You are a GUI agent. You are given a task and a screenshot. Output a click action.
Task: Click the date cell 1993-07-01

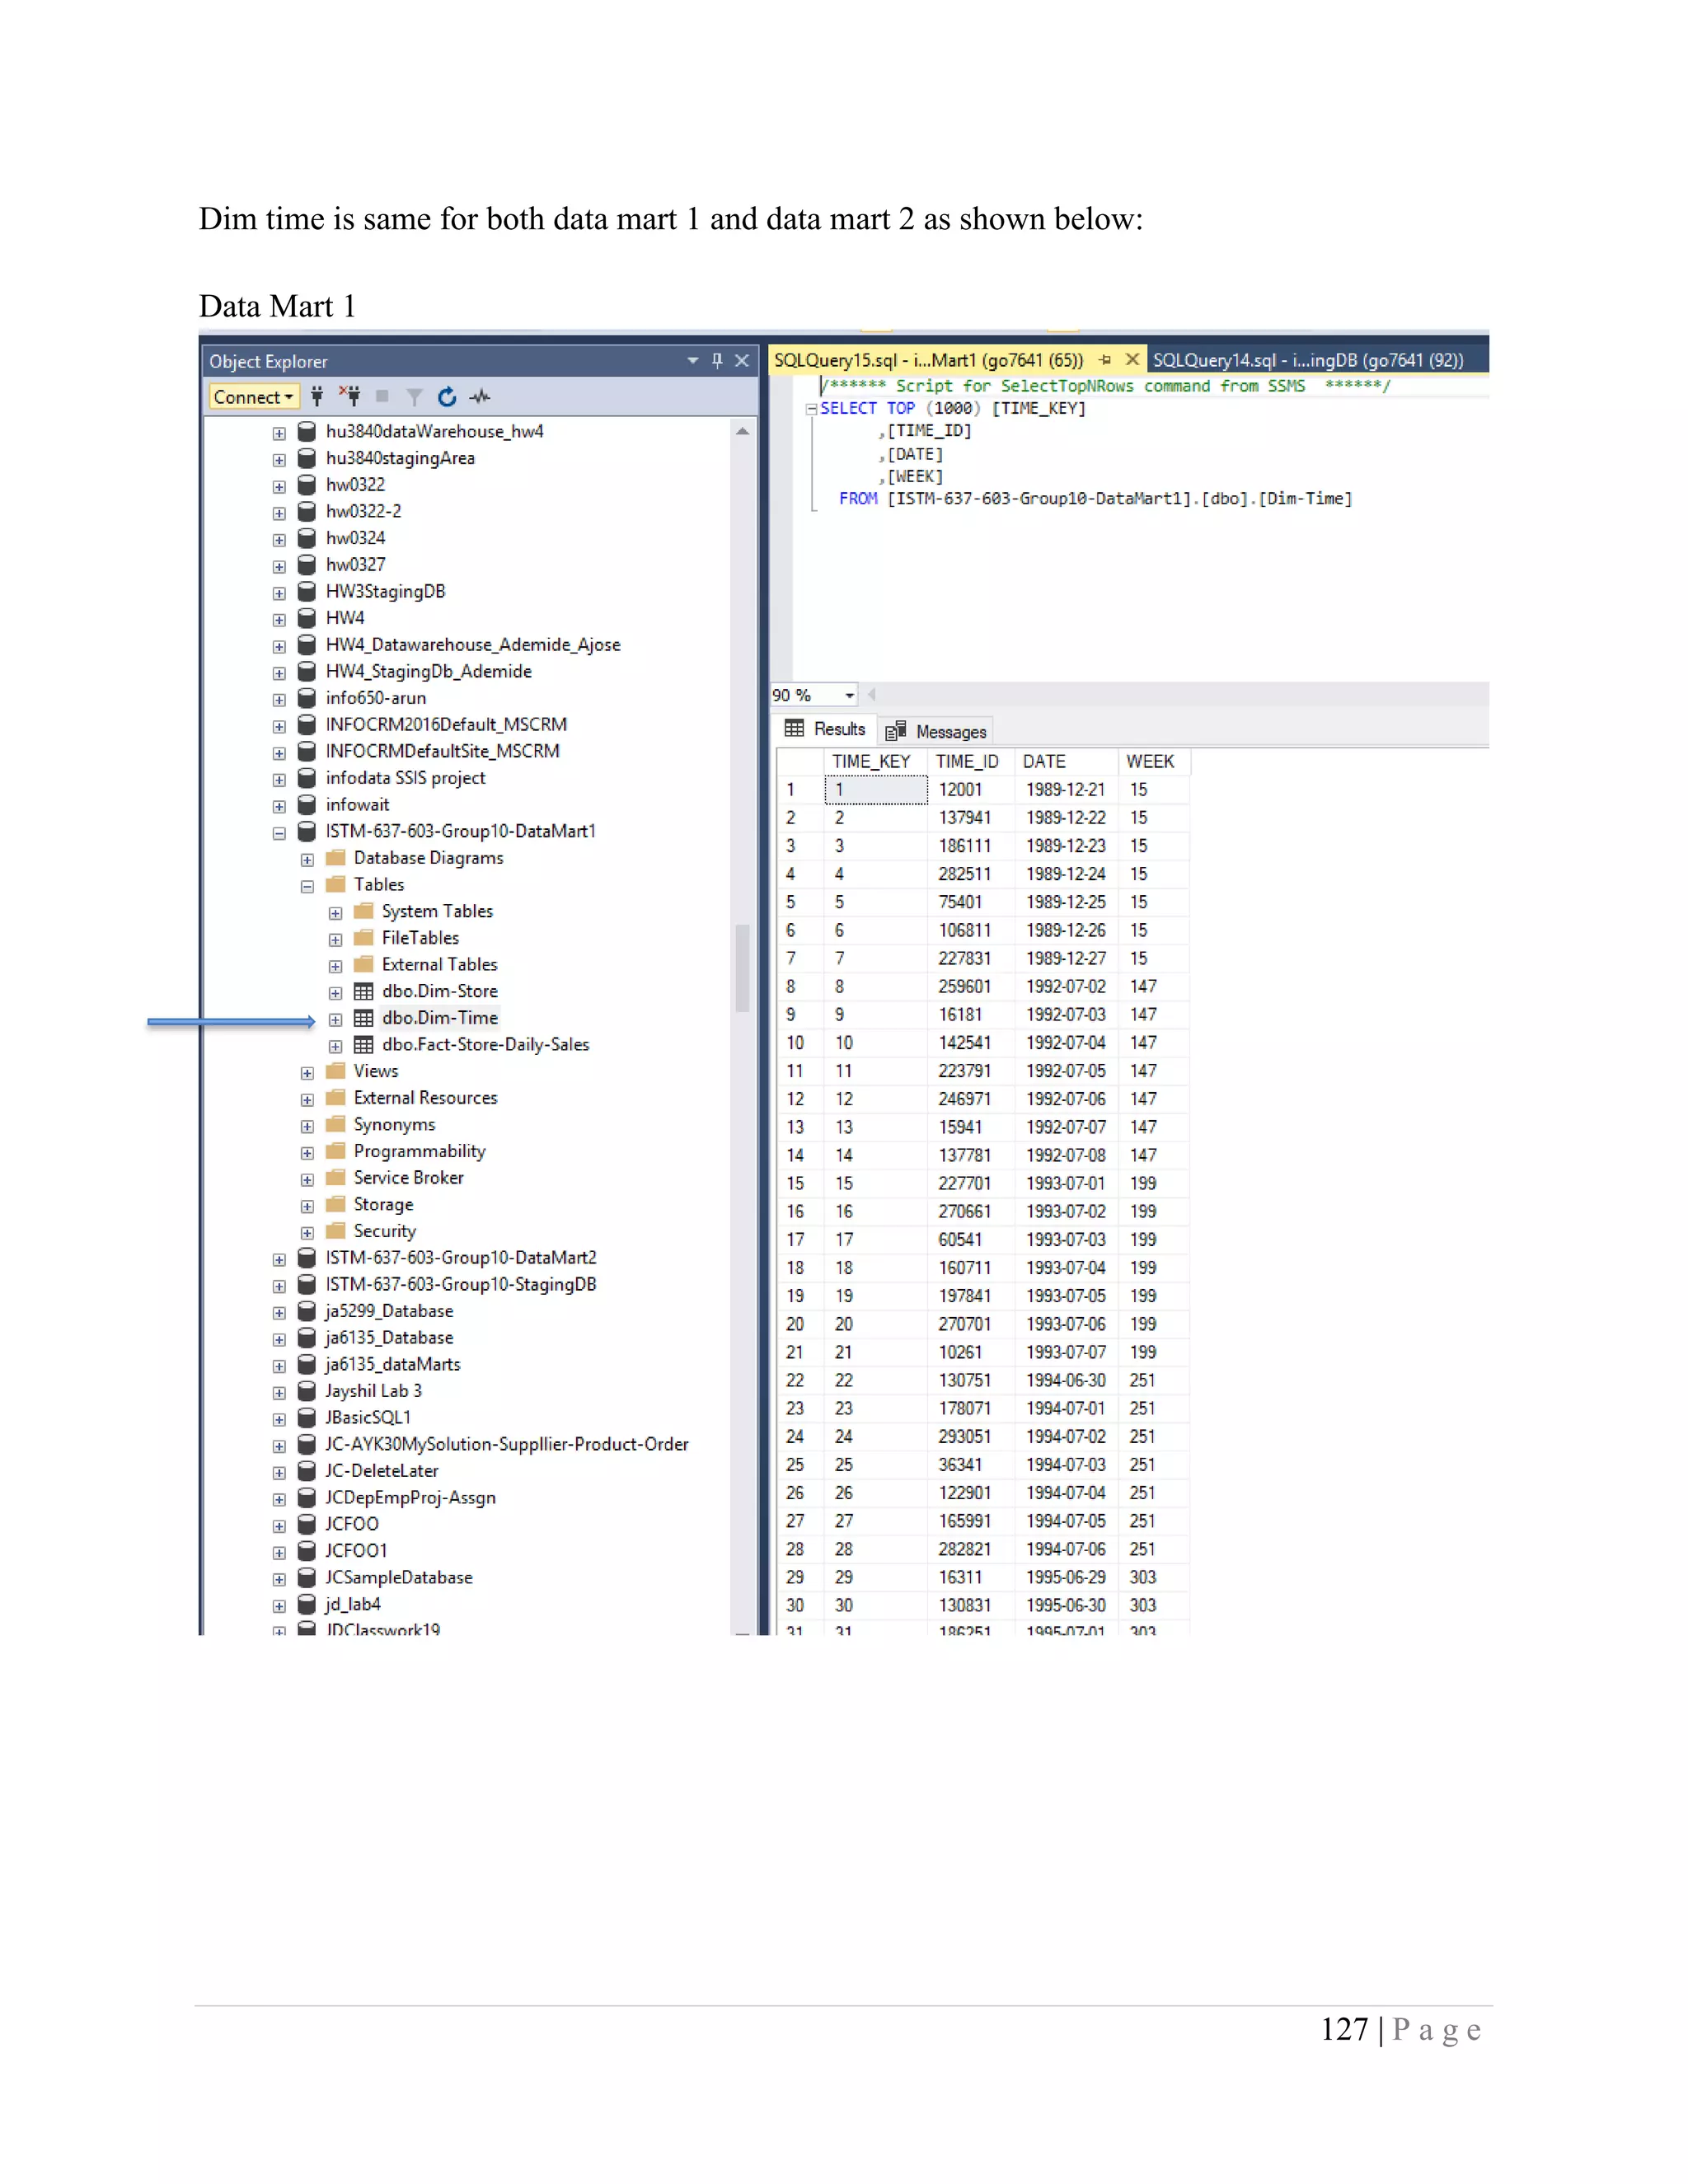[x=1066, y=1184]
